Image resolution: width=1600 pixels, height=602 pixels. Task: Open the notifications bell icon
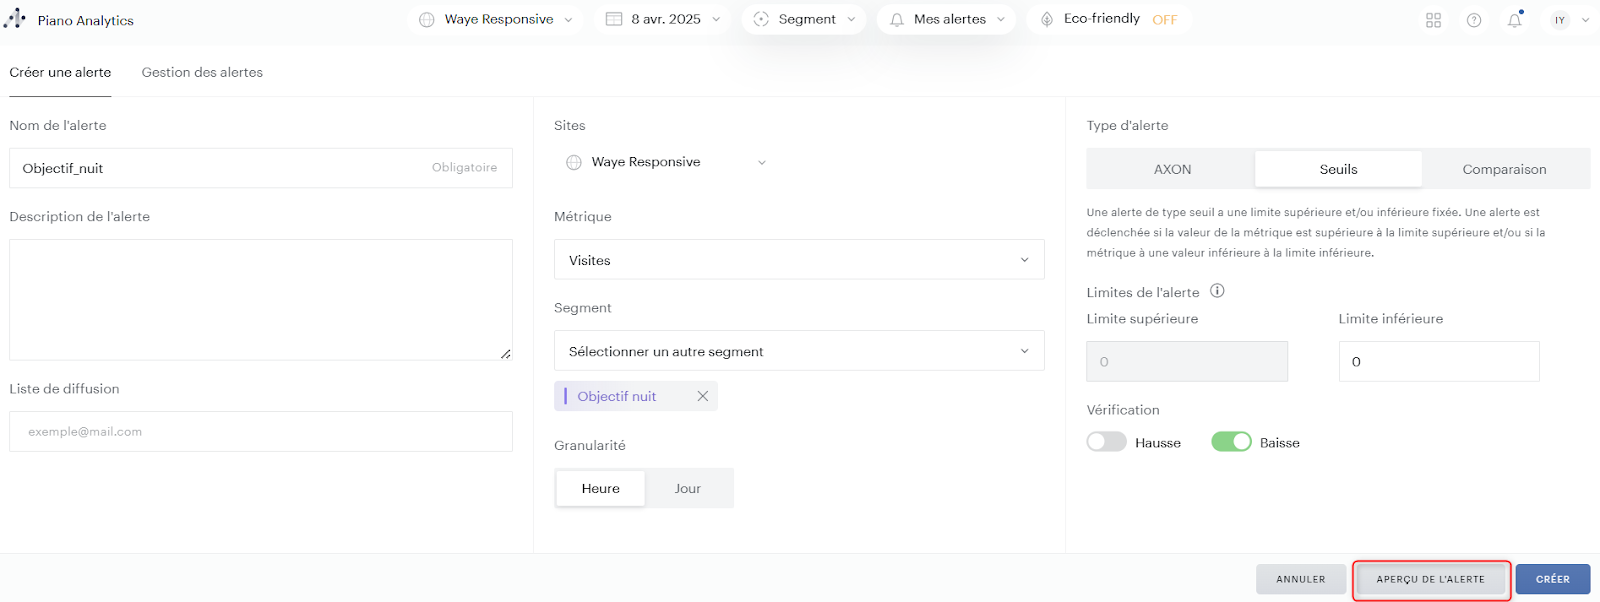click(1515, 19)
